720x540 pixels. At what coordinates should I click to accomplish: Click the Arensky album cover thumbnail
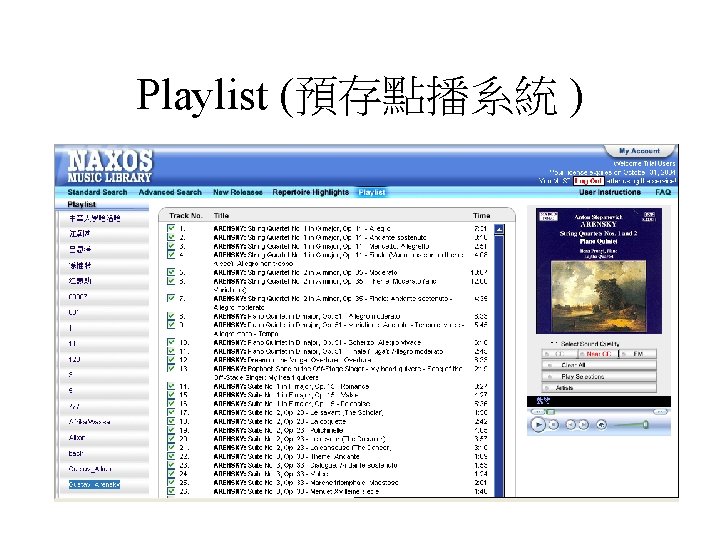click(599, 271)
